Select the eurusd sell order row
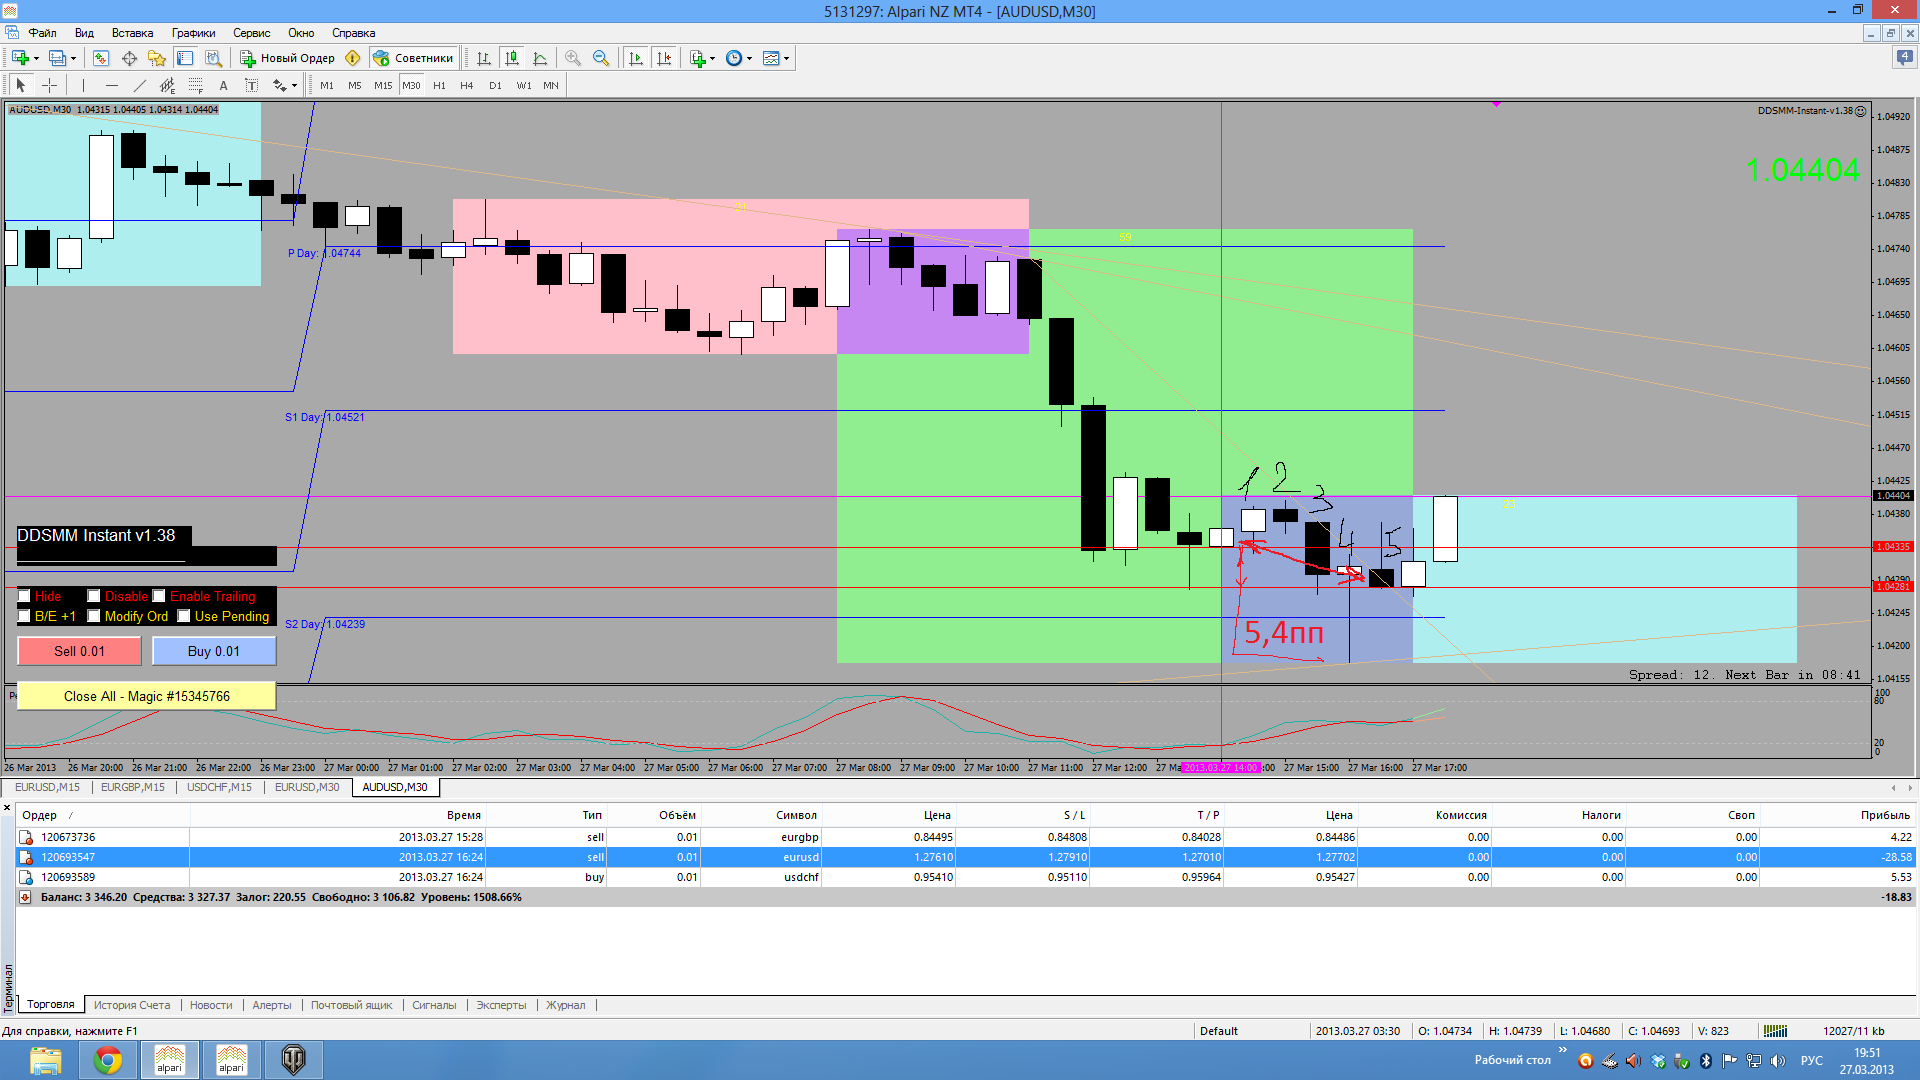The image size is (1920, 1080). pyautogui.click(x=965, y=857)
